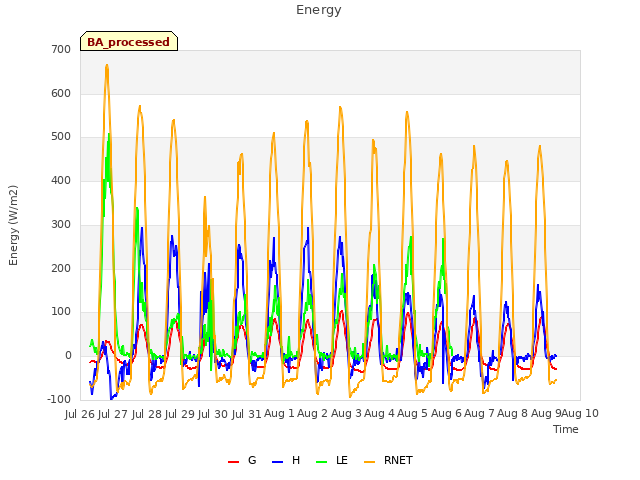Image resolution: width=640 pixels, height=480 pixels.
Task: Click the 100 y-axis tick label
Action: coord(61,312)
